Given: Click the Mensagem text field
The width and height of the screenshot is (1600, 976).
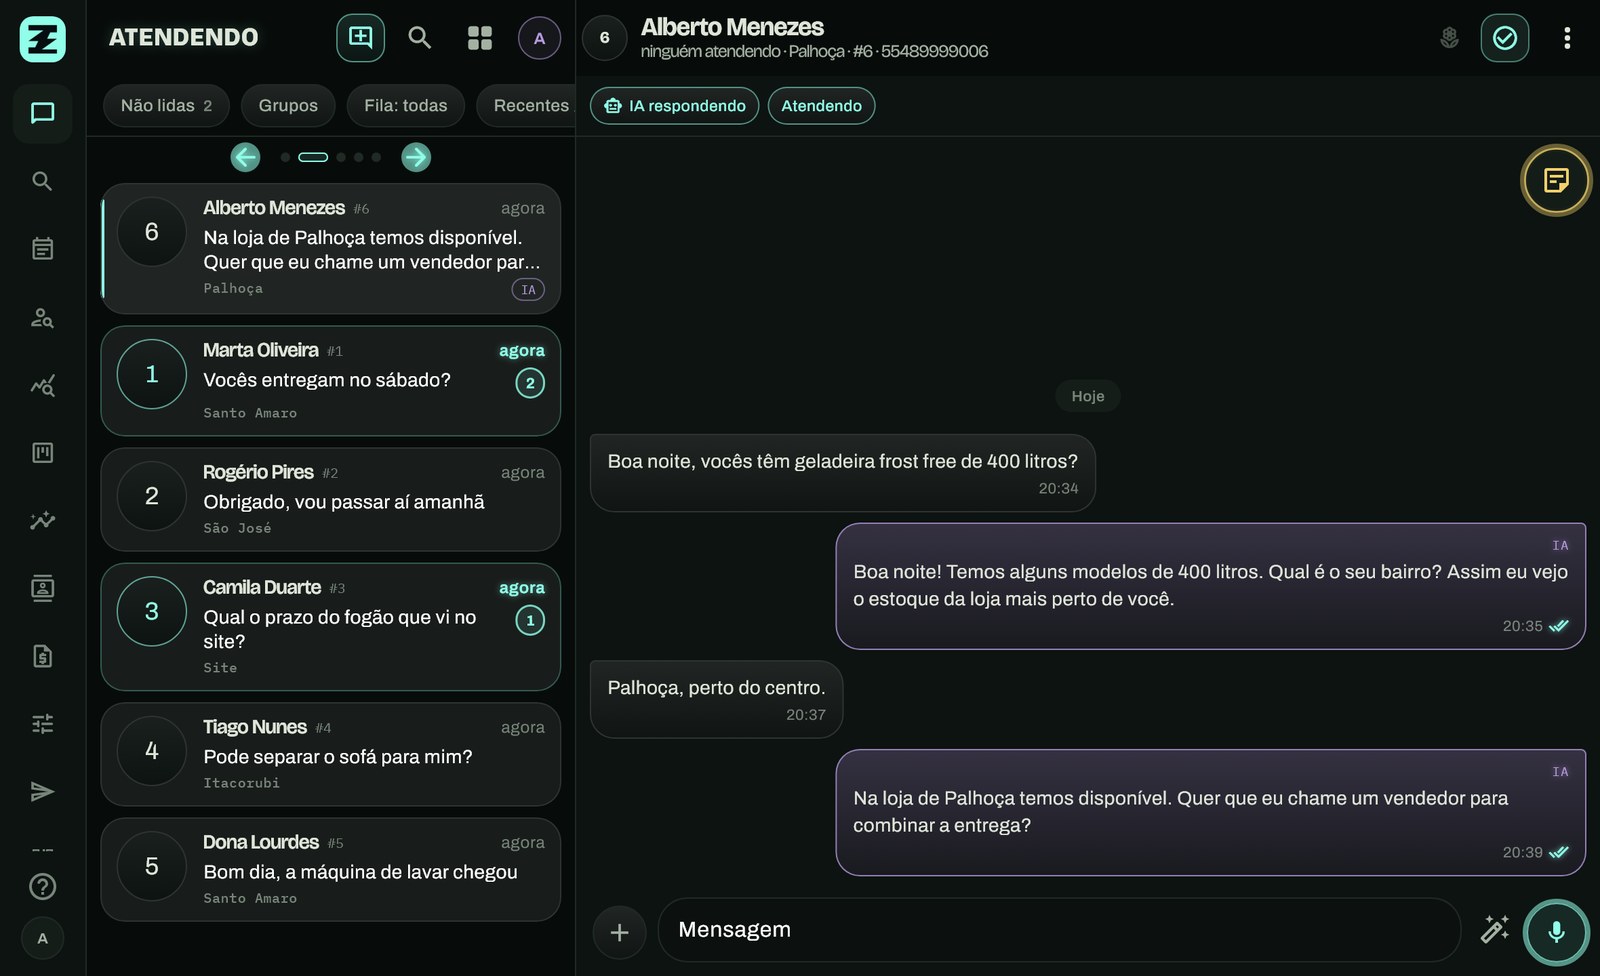Looking at the screenshot, I should coord(1060,930).
